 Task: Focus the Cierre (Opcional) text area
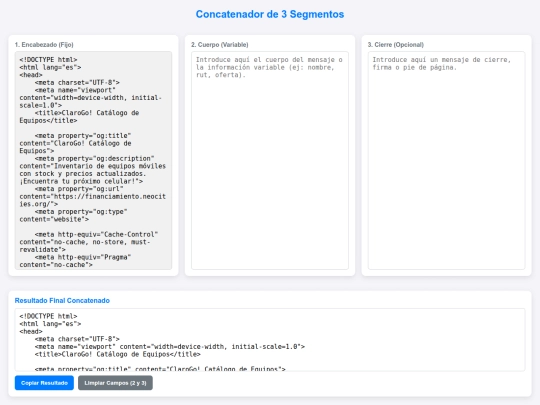pyautogui.click(x=446, y=160)
